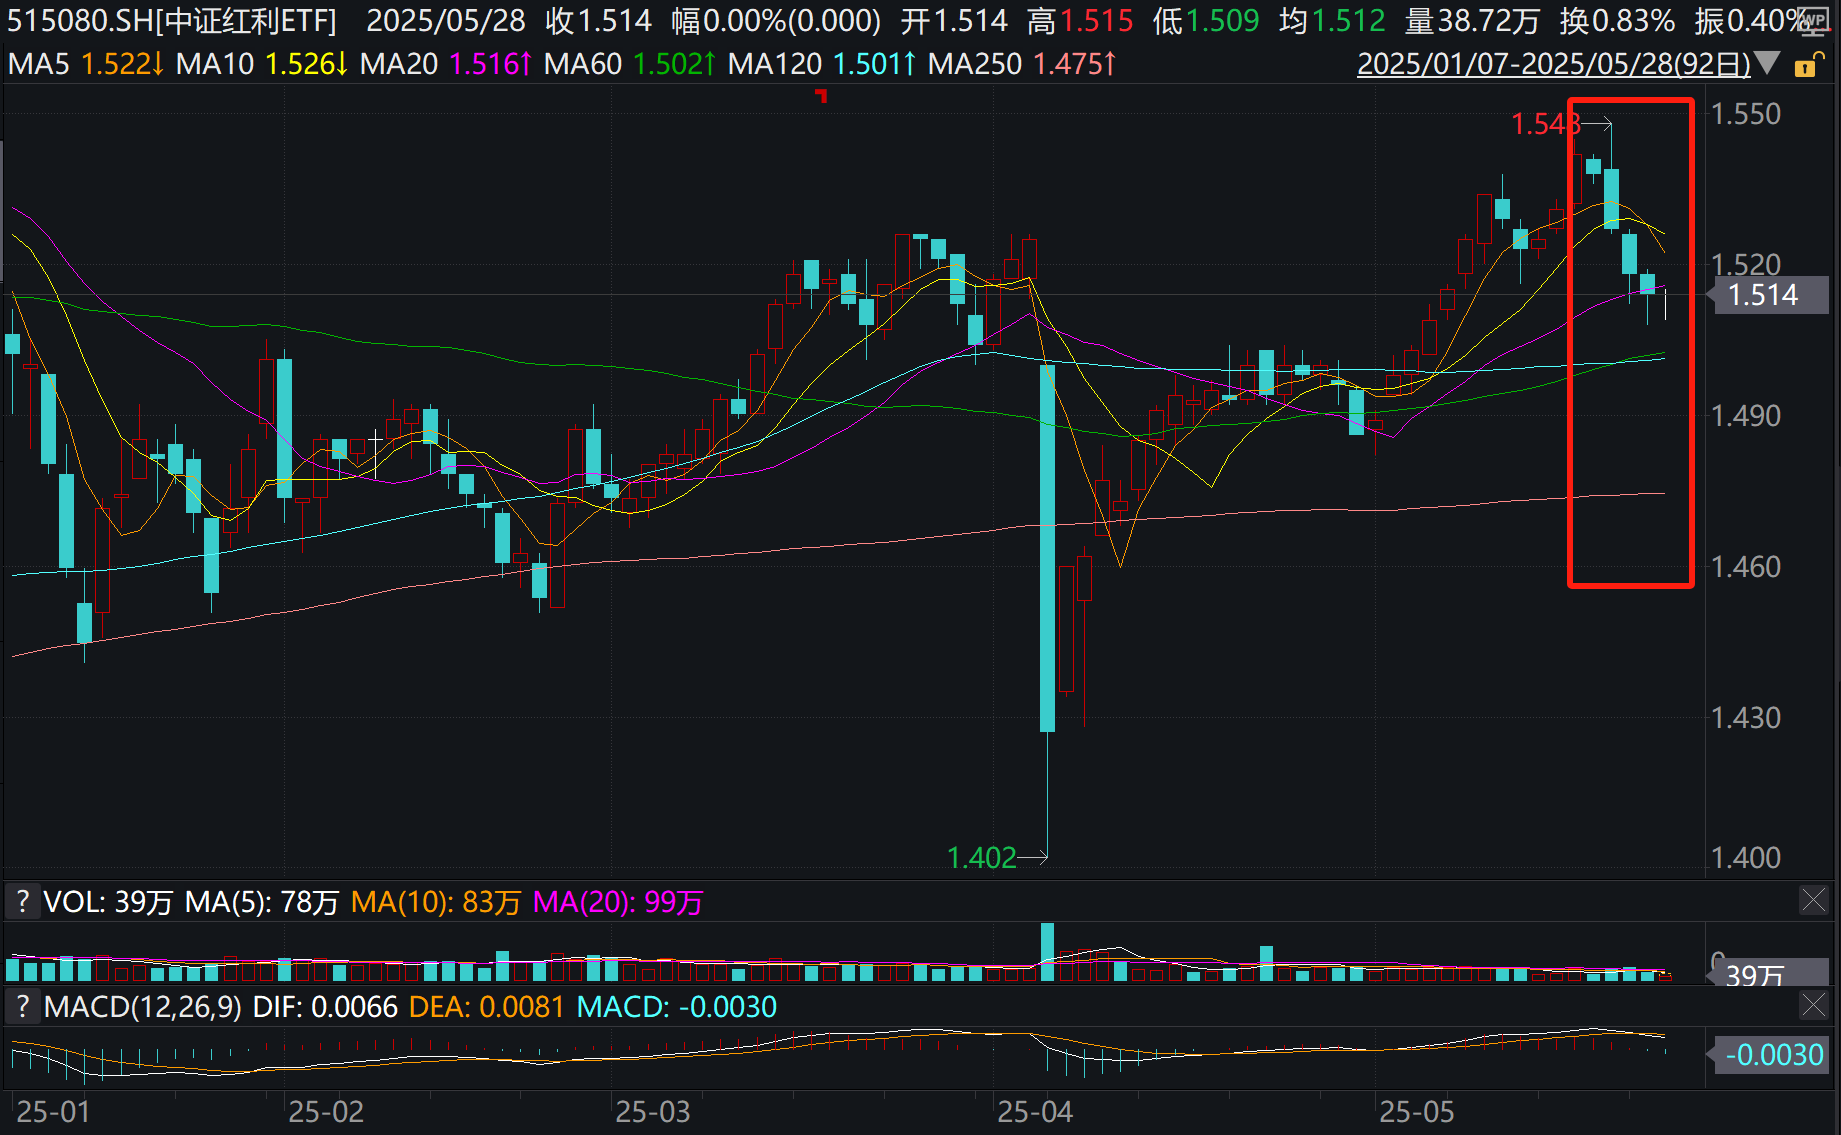Close the VOL volume panel
This screenshot has height=1135, width=1841.
tap(1813, 900)
